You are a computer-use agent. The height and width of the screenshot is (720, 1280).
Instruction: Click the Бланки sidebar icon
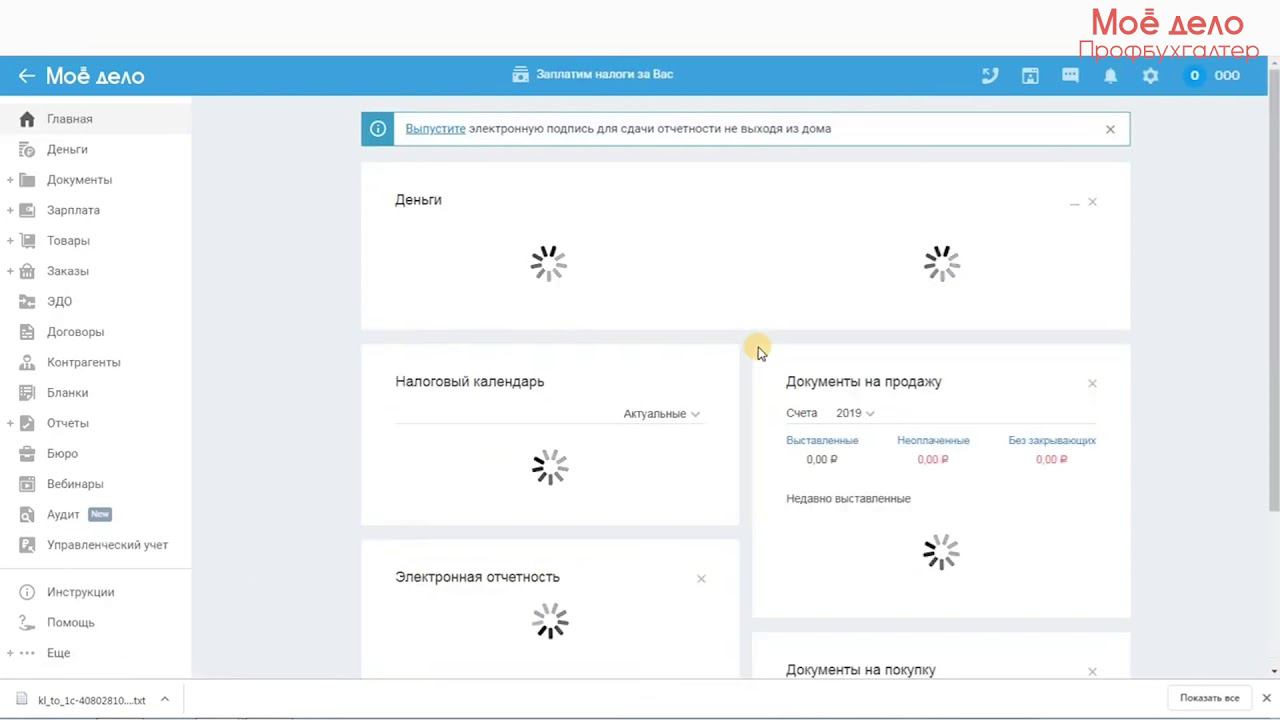pos(27,393)
